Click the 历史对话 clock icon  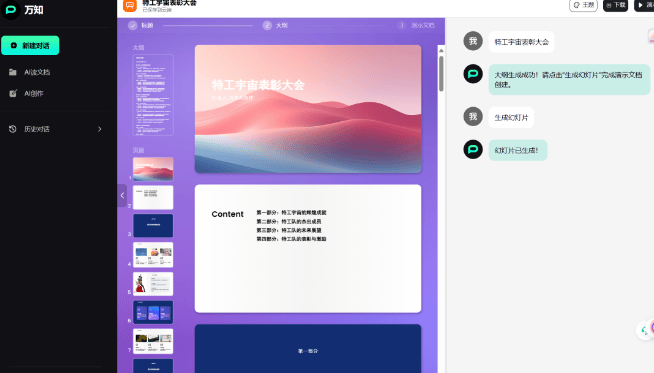point(13,129)
